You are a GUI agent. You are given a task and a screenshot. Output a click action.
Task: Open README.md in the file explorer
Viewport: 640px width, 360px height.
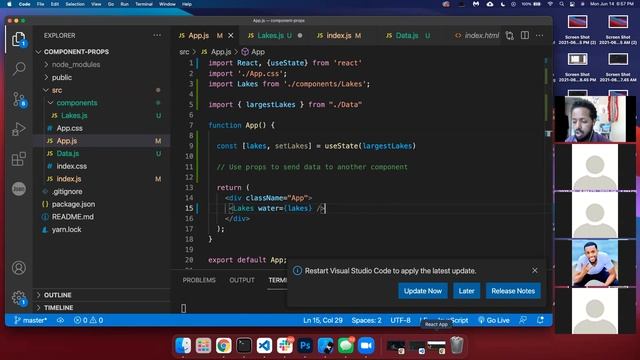coord(102,217)
